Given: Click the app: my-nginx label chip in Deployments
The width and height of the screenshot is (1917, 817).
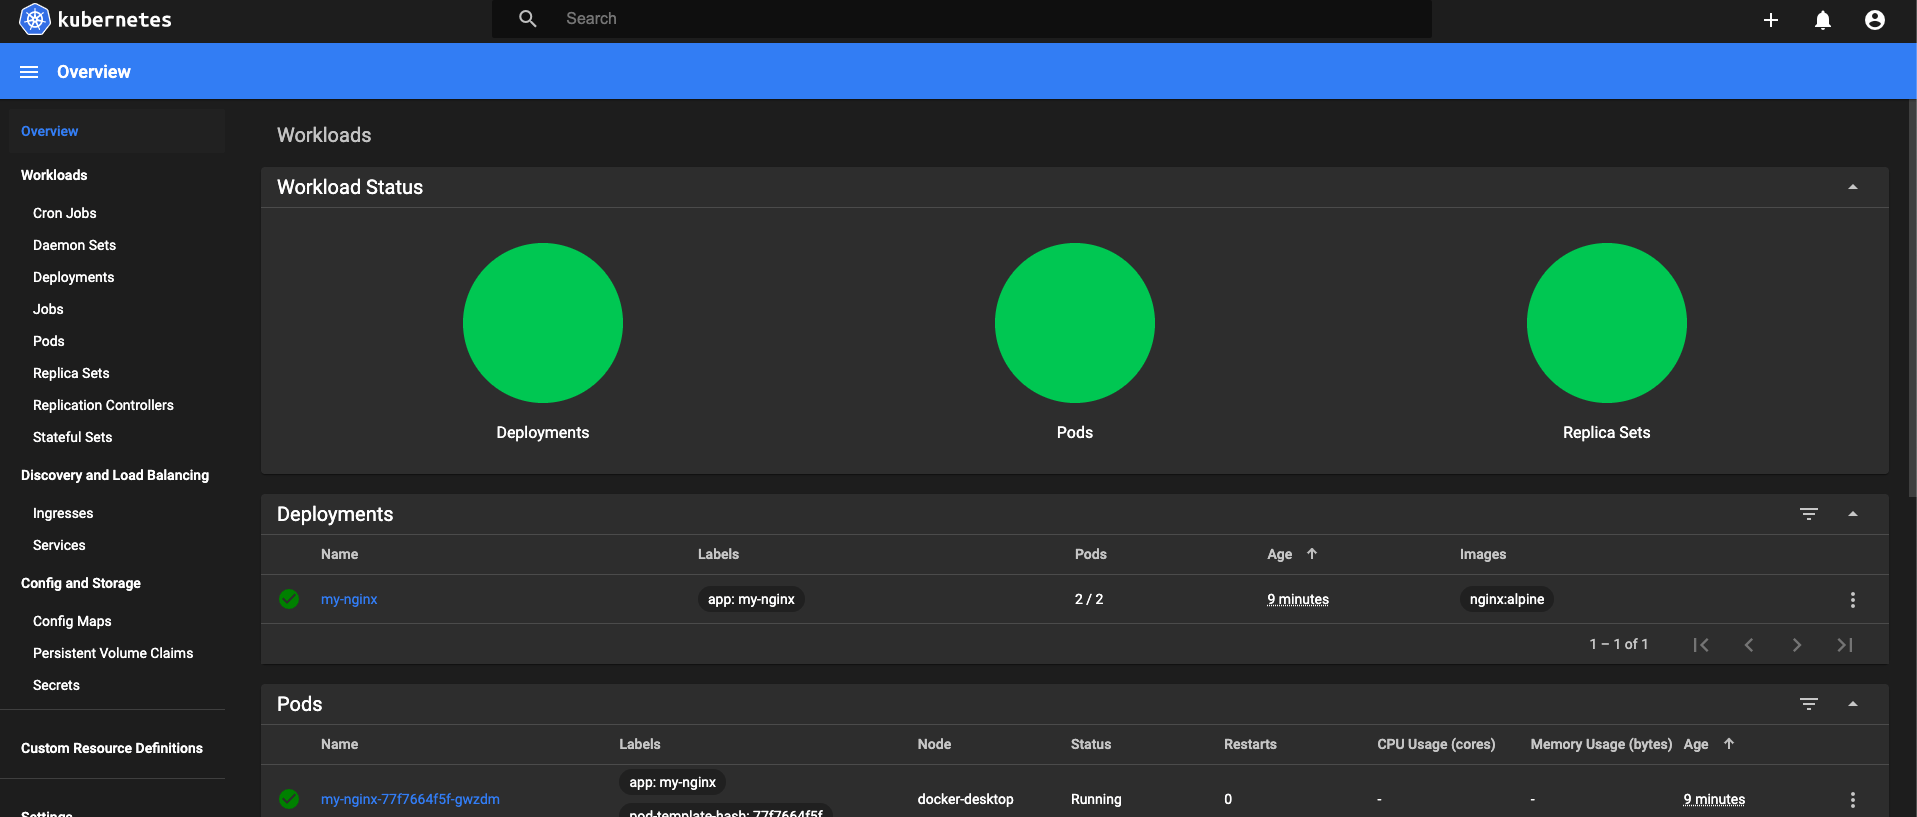Looking at the screenshot, I should pos(751,599).
